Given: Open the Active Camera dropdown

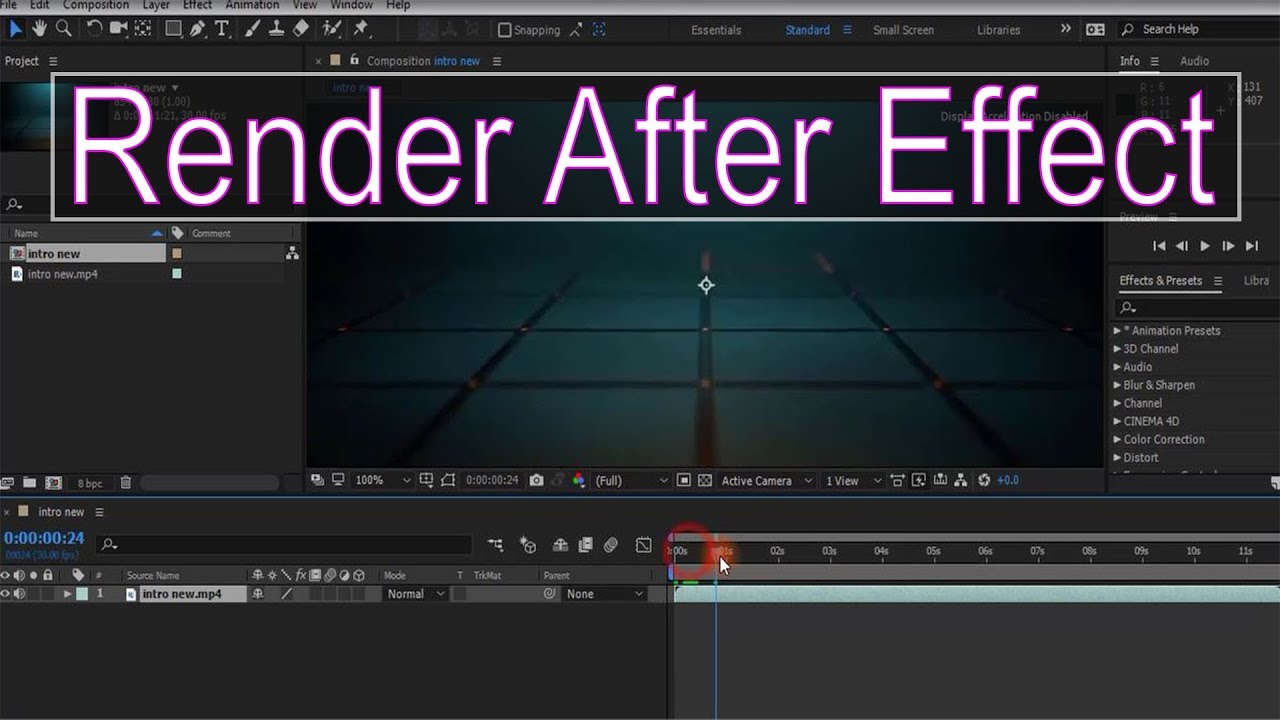Looking at the screenshot, I should click(767, 481).
